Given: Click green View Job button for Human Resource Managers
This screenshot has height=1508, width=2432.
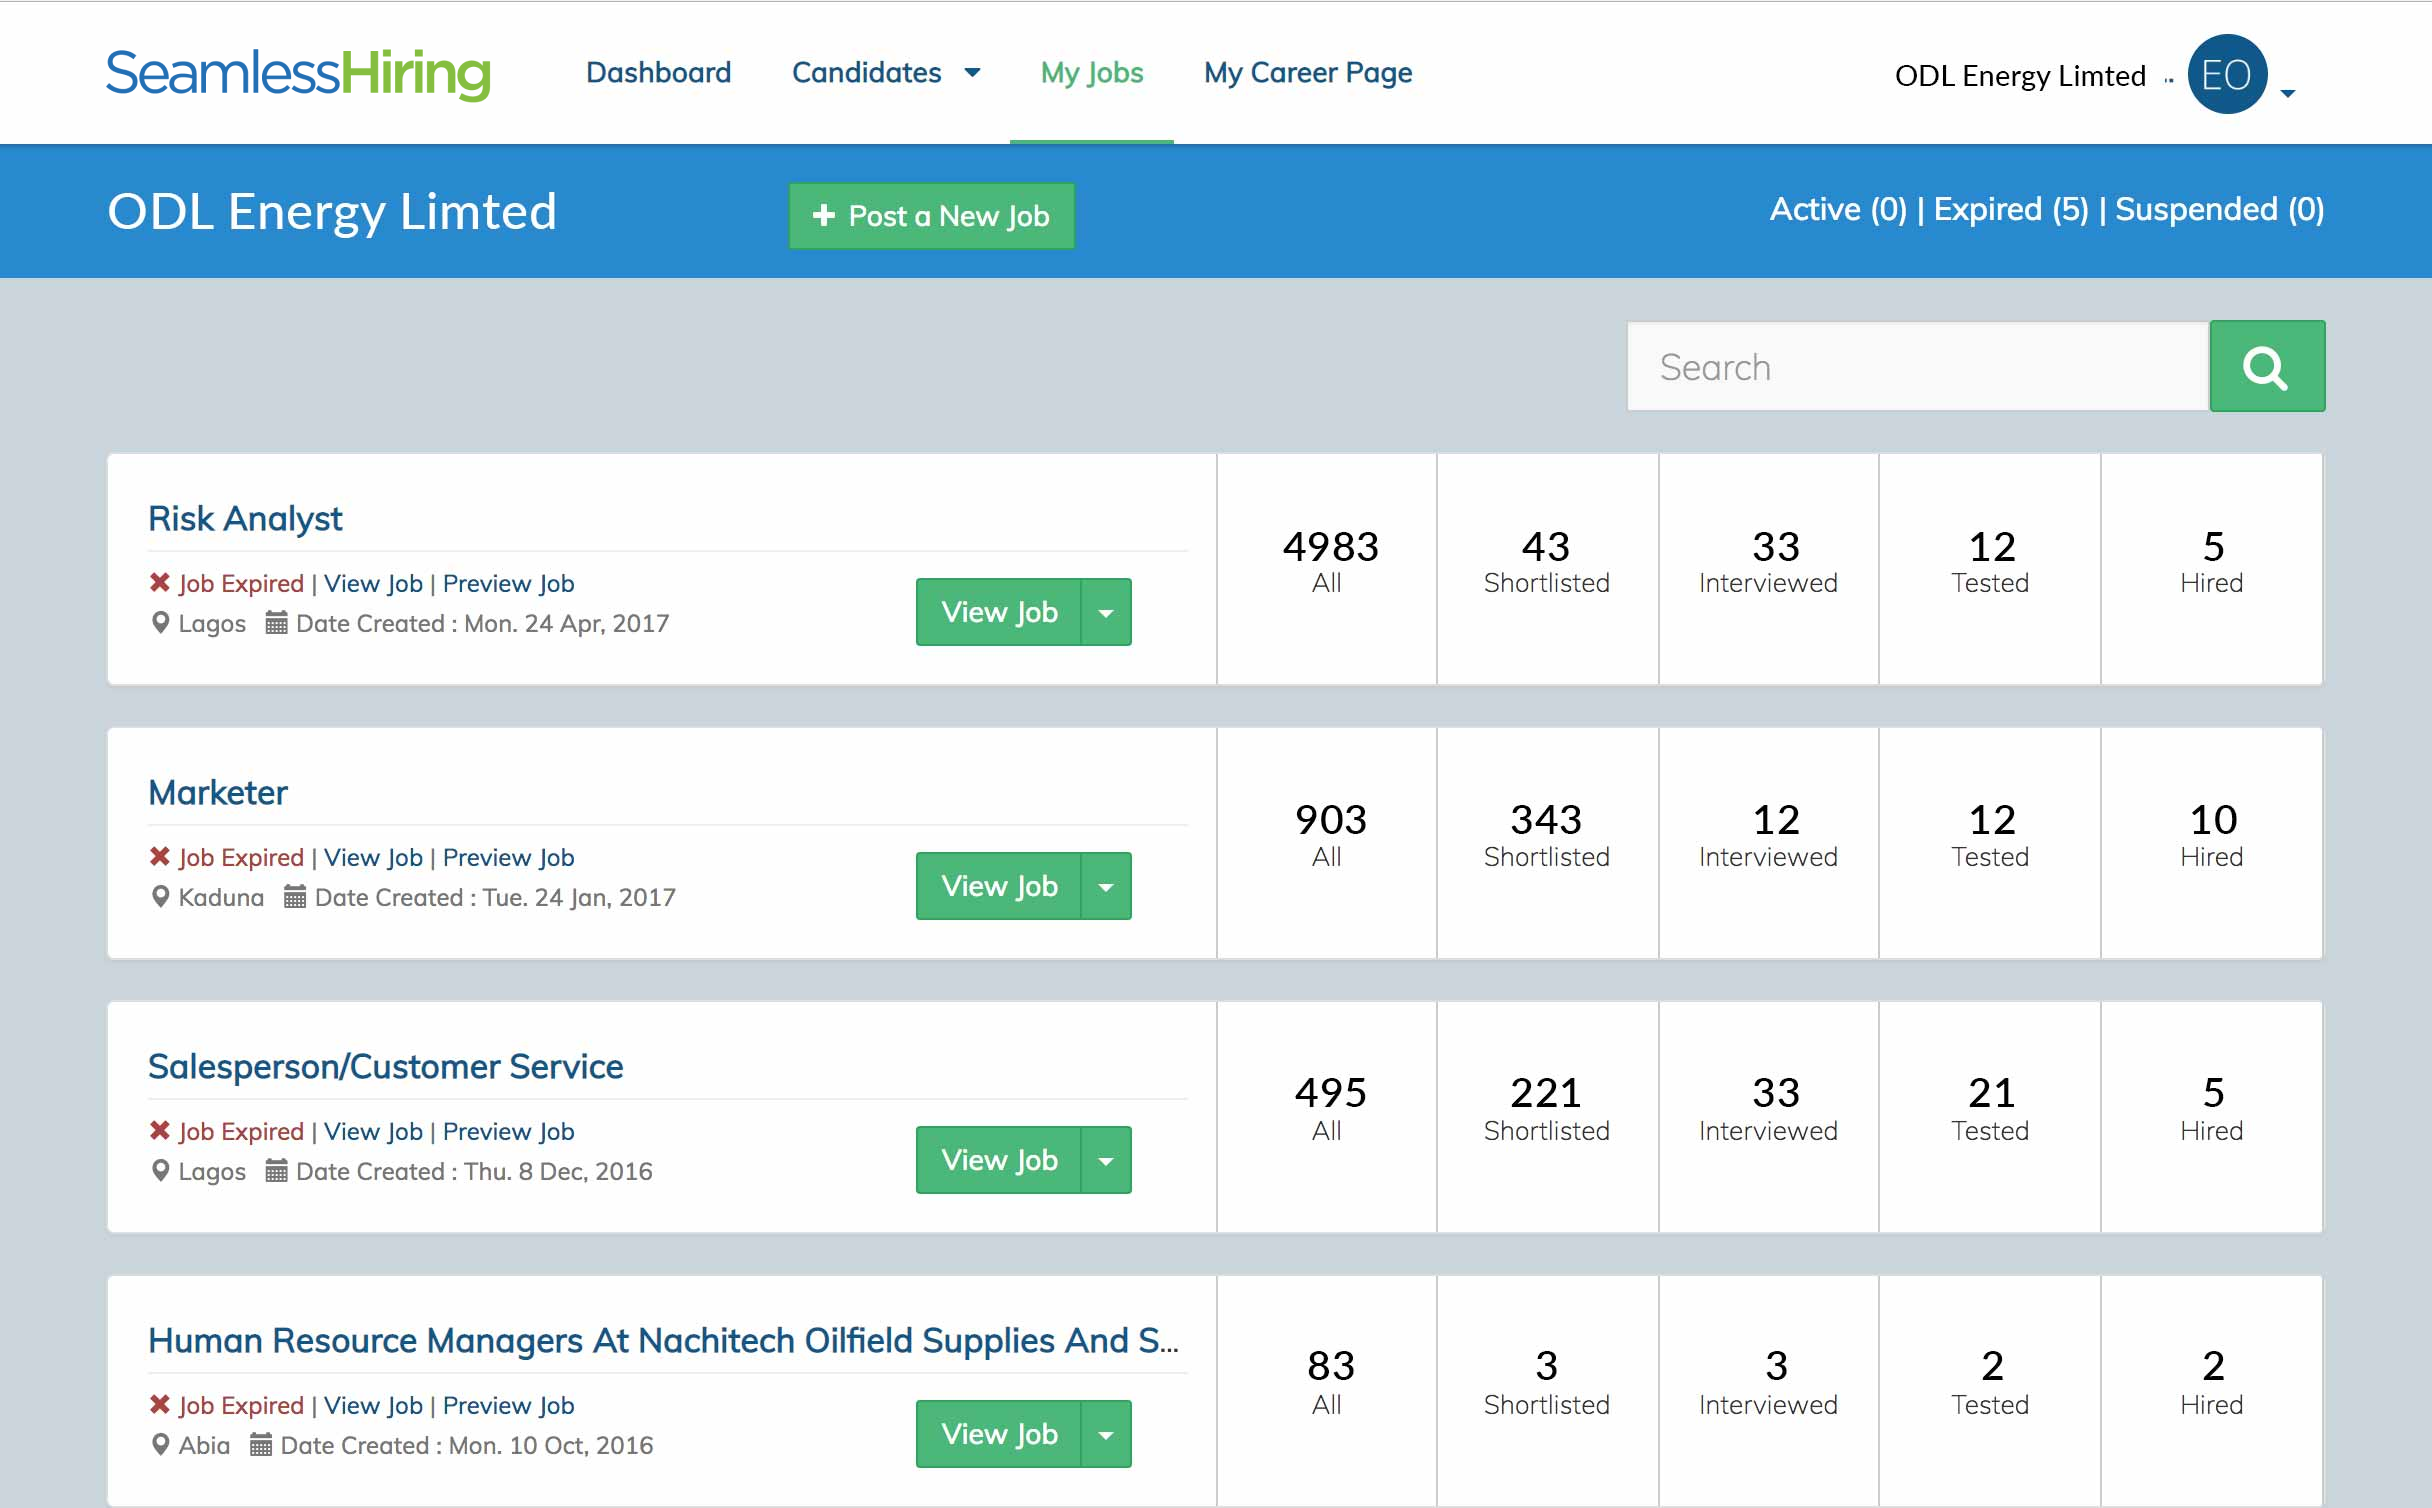Looking at the screenshot, I should coord(999,1434).
